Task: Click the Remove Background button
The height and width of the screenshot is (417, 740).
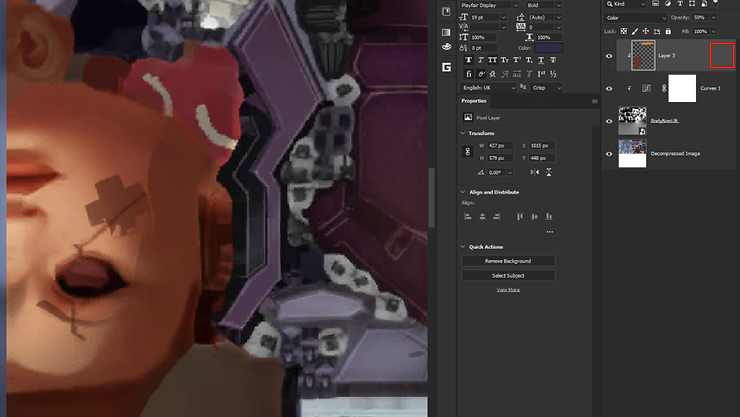Action: [508, 261]
